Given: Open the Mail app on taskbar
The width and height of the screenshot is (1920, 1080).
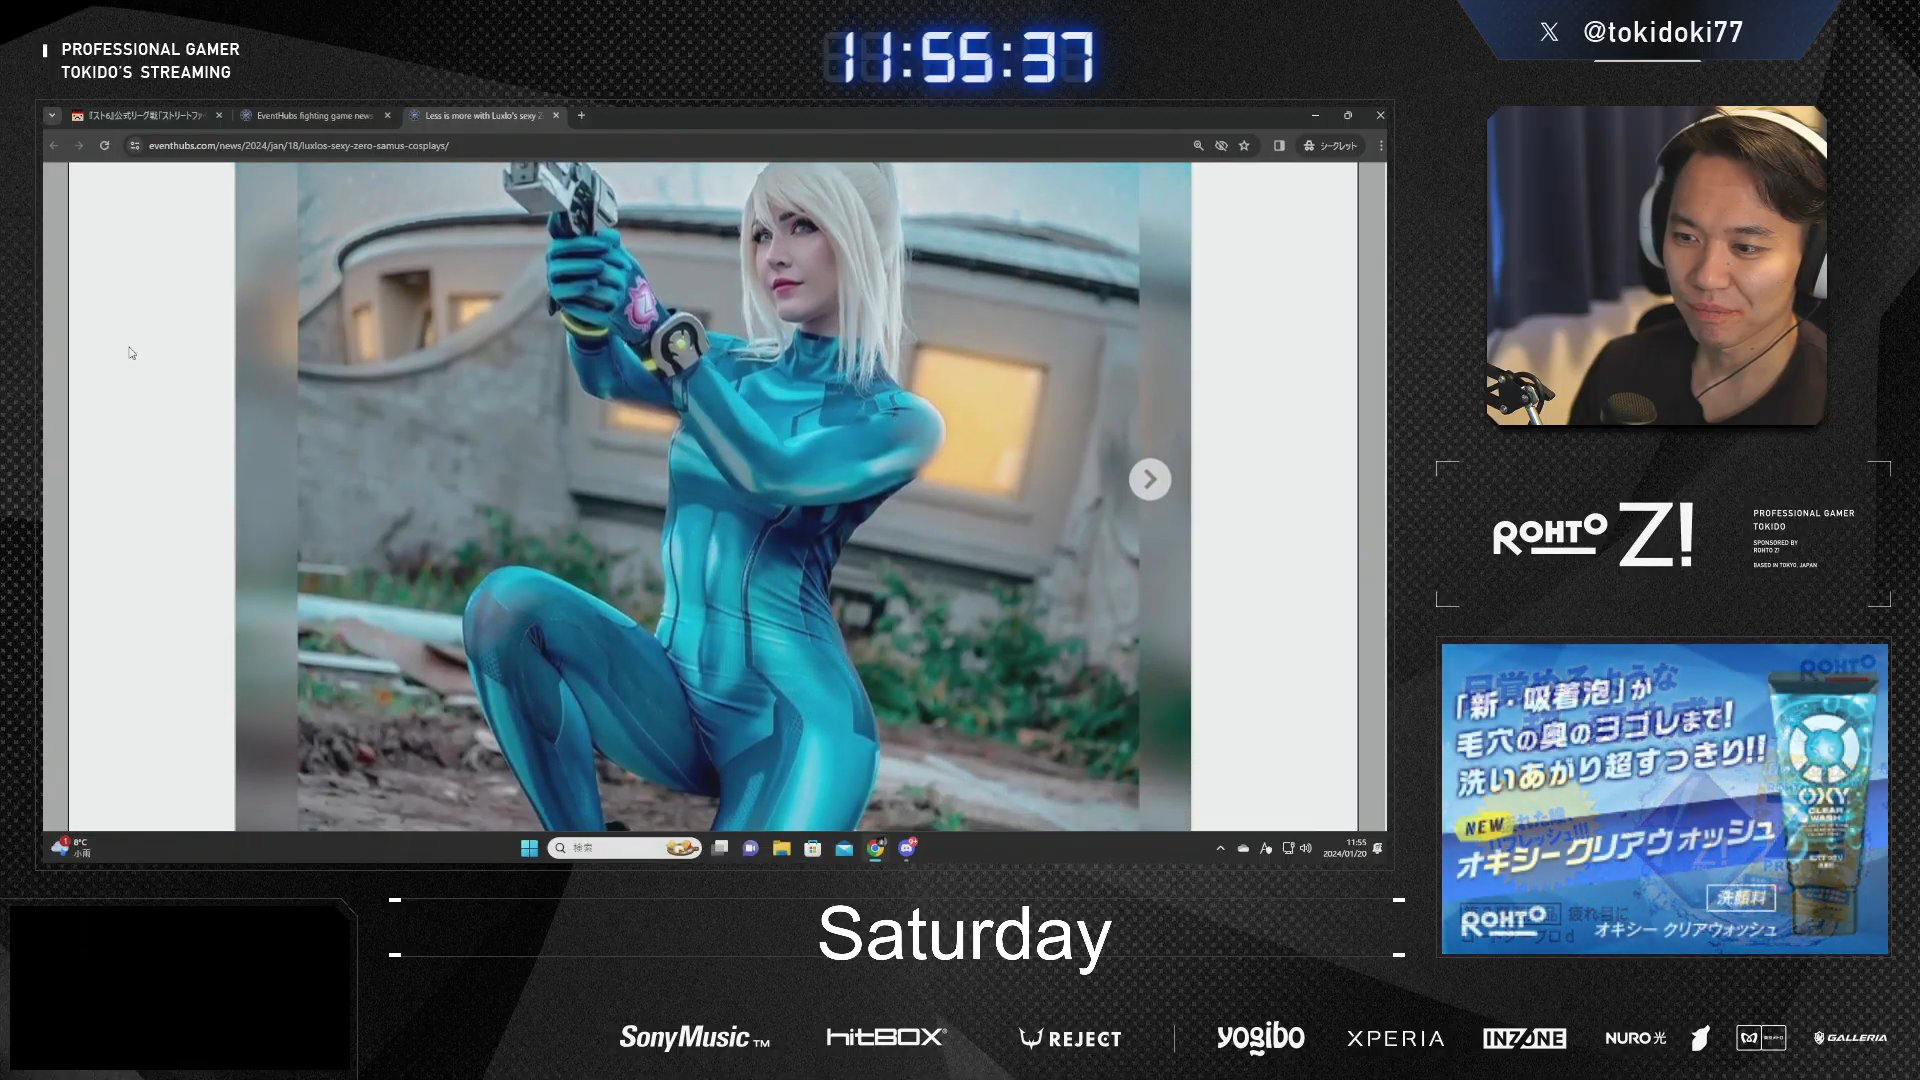Looking at the screenshot, I should click(x=844, y=848).
